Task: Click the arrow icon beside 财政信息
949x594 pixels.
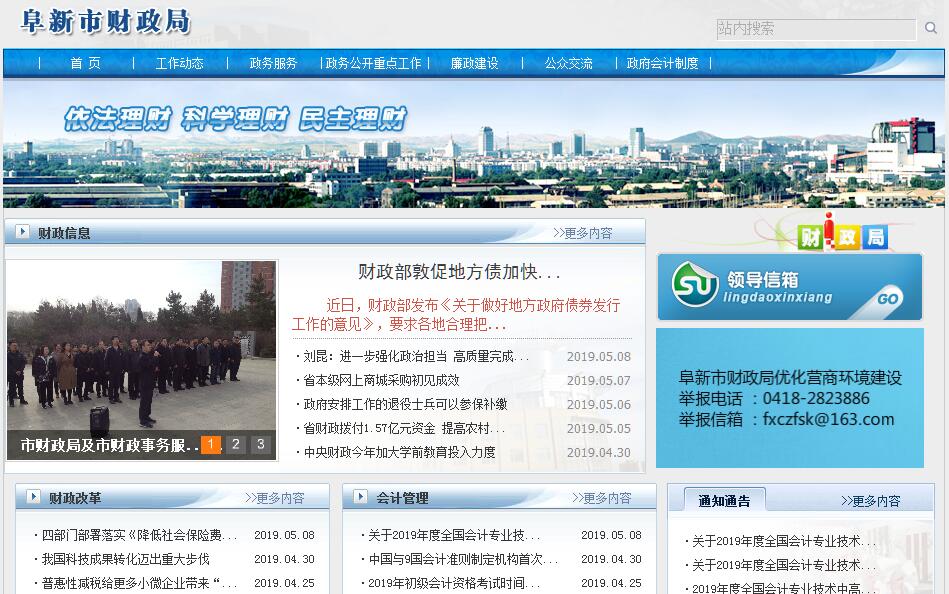Action: tap(22, 233)
